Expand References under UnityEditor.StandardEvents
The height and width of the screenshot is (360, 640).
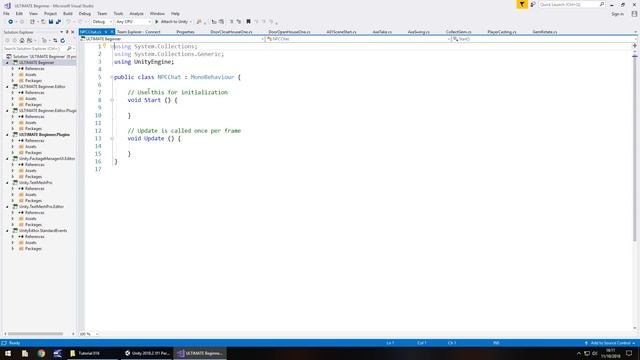tap(13, 236)
